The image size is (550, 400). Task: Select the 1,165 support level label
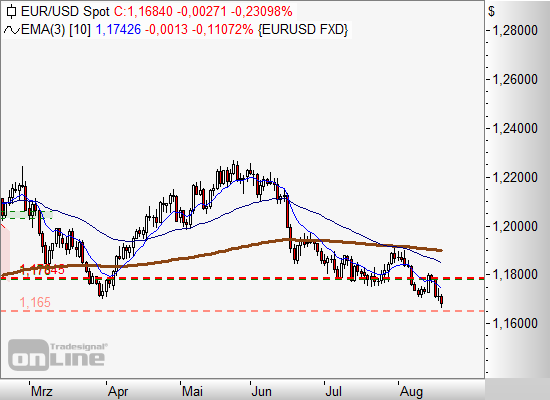pyautogui.click(x=35, y=302)
